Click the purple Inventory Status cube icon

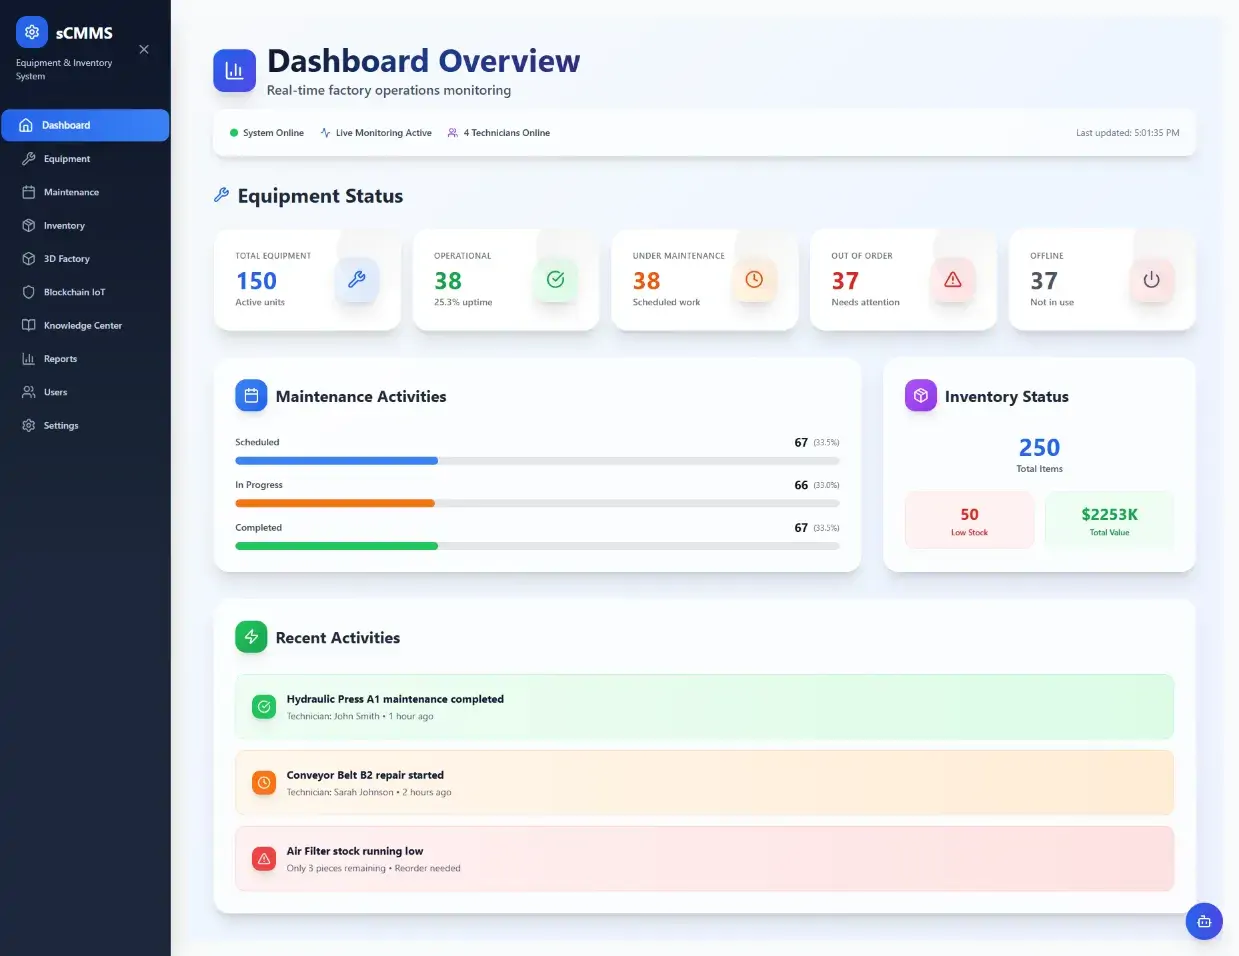tap(920, 396)
